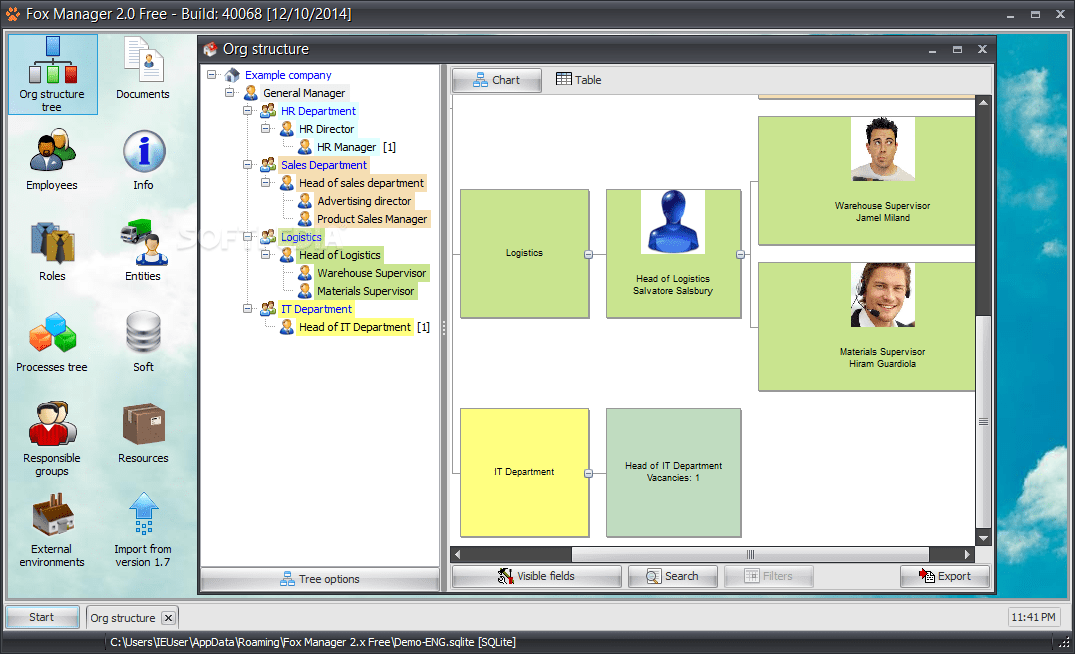The width and height of the screenshot is (1075, 654).
Task: Switch to the Table tab
Action: click(x=578, y=79)
